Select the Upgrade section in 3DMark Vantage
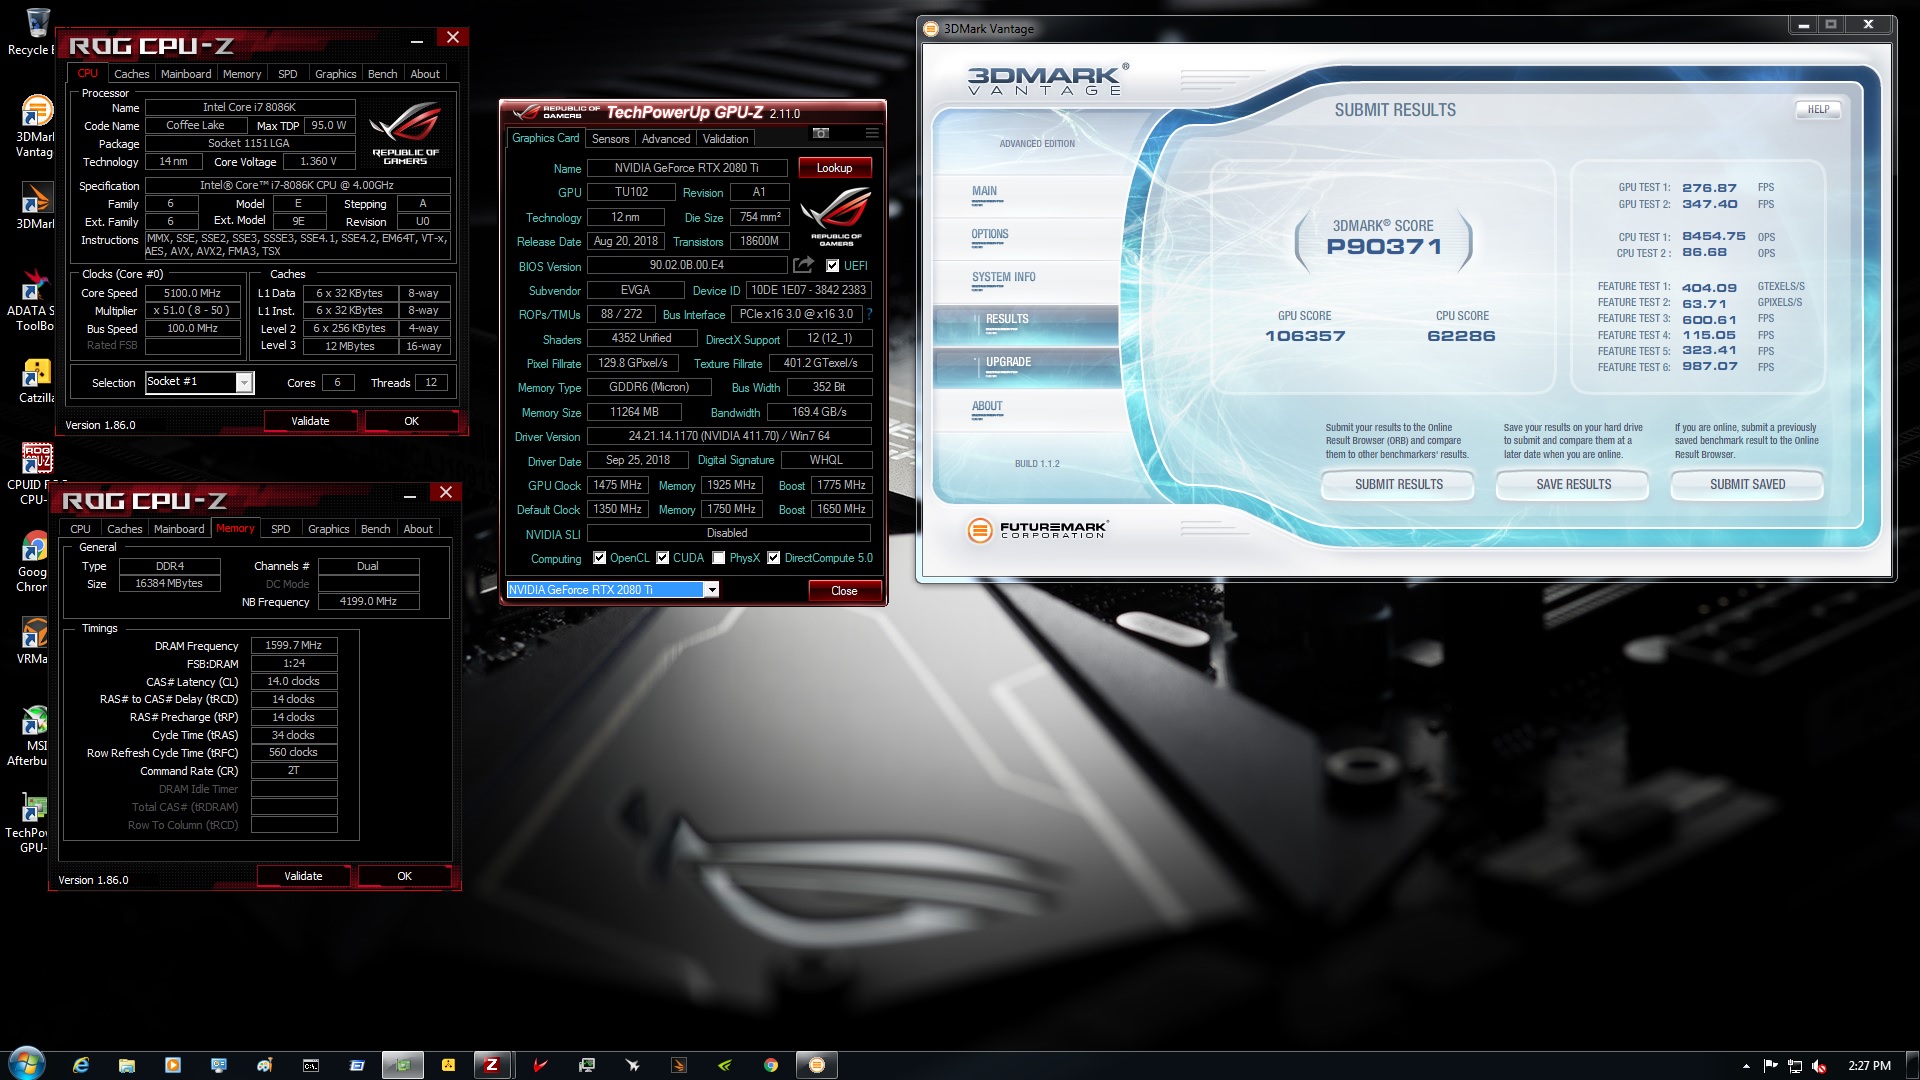The image size is (1920, 1080). [1026, 366]
